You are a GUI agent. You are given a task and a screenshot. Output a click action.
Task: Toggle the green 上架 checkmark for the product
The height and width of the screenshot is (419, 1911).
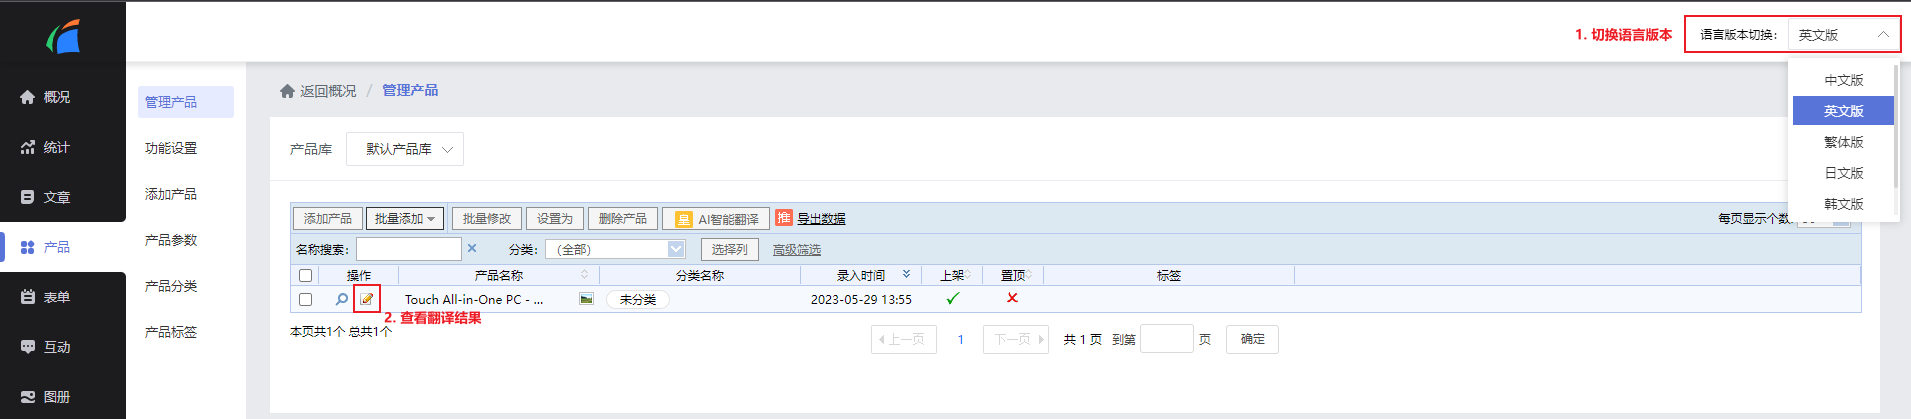(x=952, y=298)
